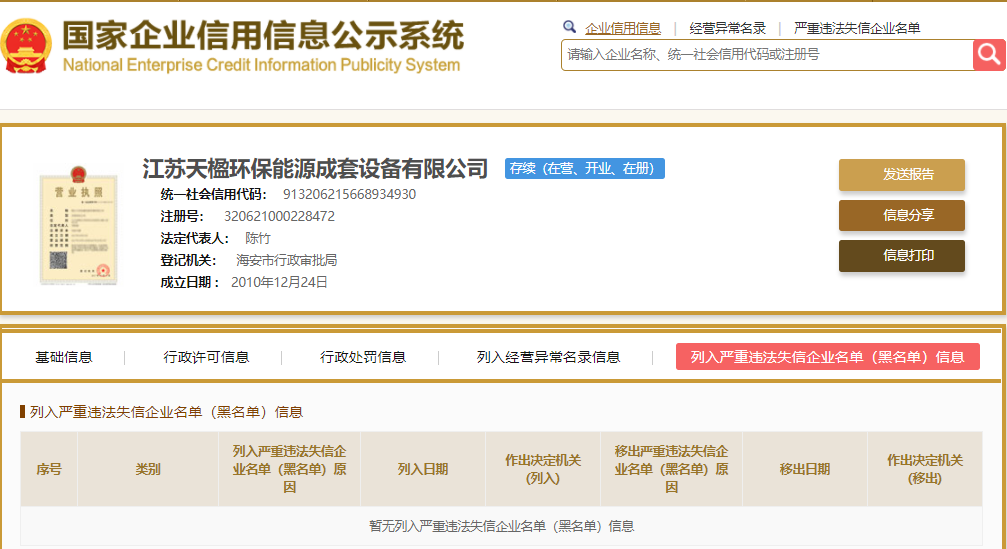Screen dimensions: 1007x549
Task: Select 企业信用信息 search category
Action: click(622, 28)
